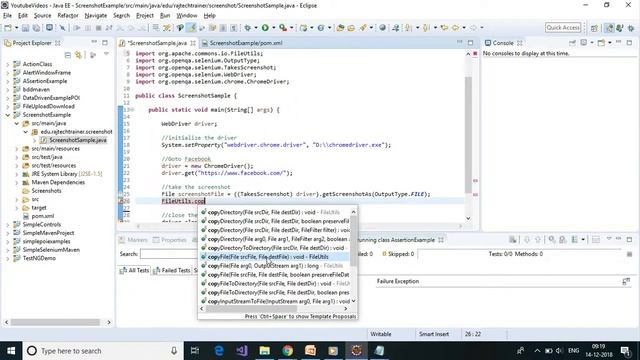Expand the SimpleControls project
640x360 pixels.
(7, 224)
